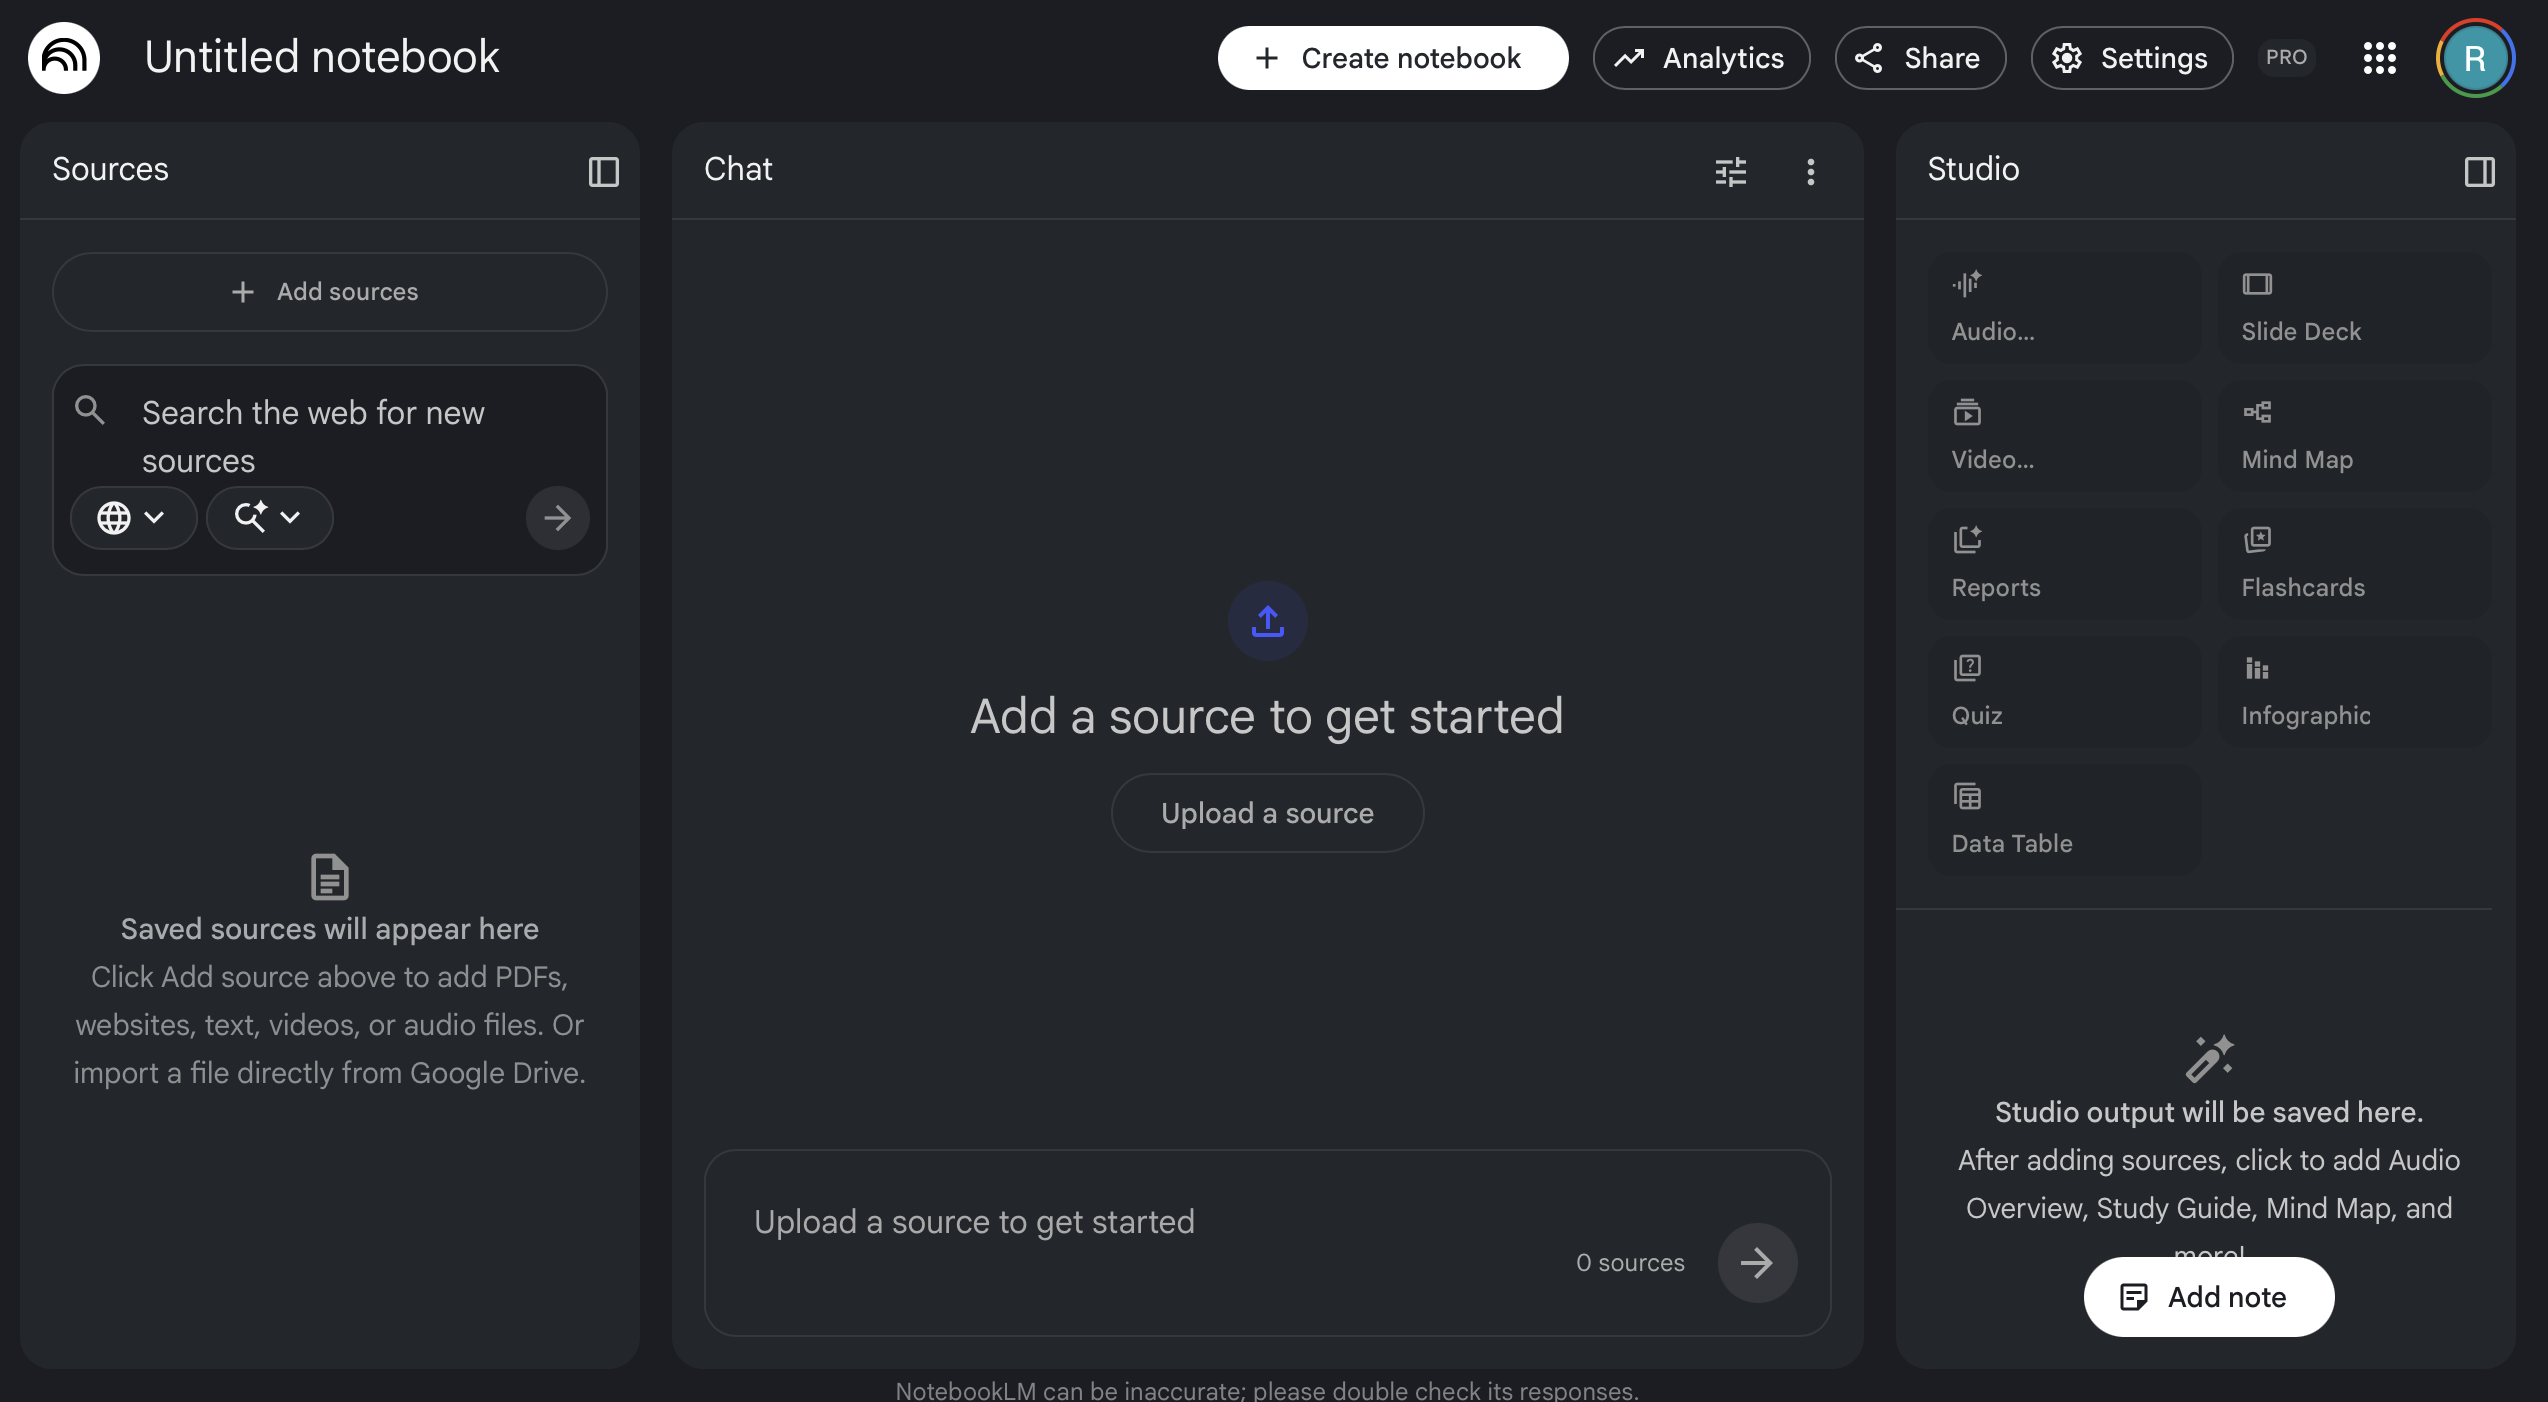Rename the Untitled notebook title

(322, 57)
